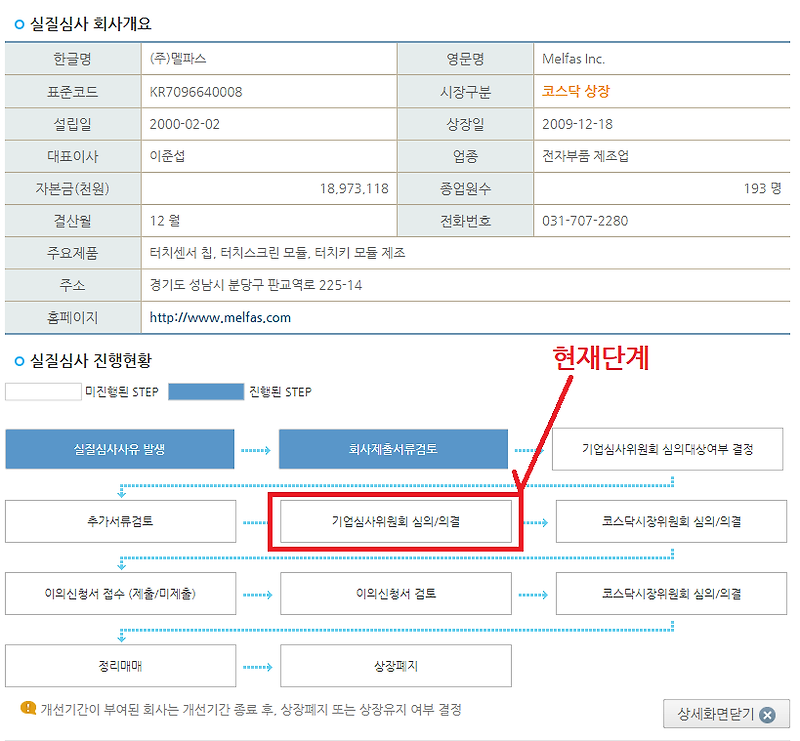
Task: Click the orange notice icon beside 개선기간 text
Action: click(x=28, y=708)
